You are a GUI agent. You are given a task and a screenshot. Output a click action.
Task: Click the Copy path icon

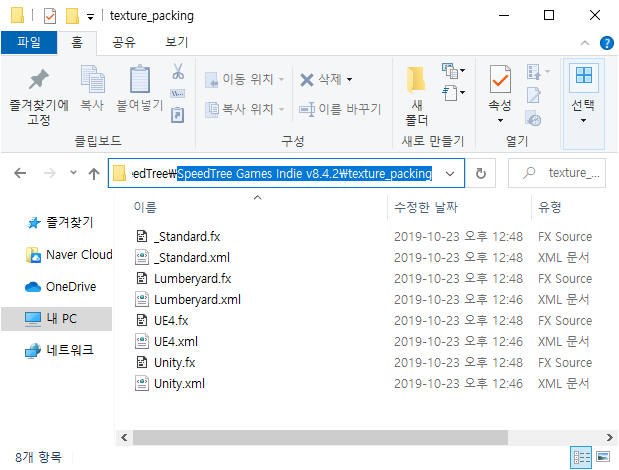[178, 94]
